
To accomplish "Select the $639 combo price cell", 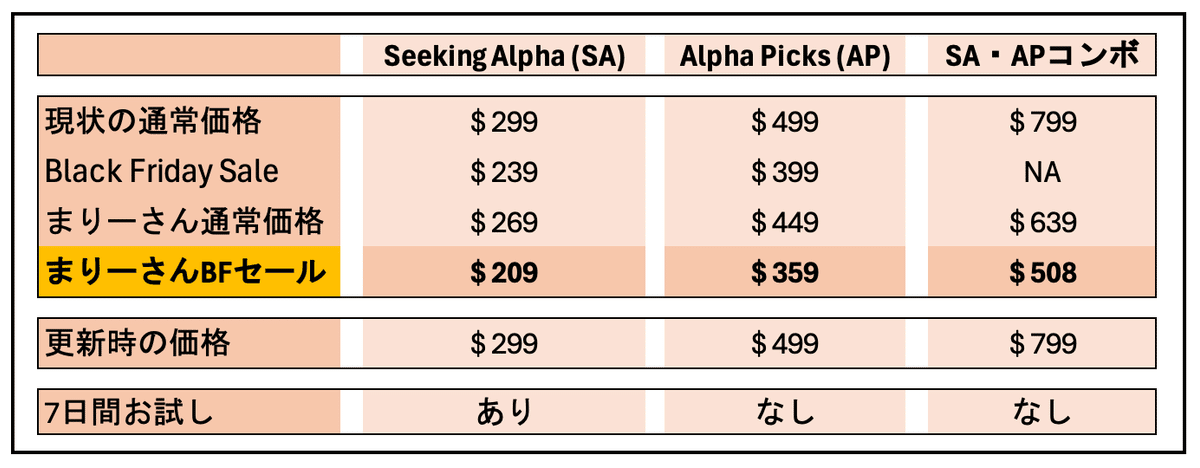I will (x=1042, y=222).
